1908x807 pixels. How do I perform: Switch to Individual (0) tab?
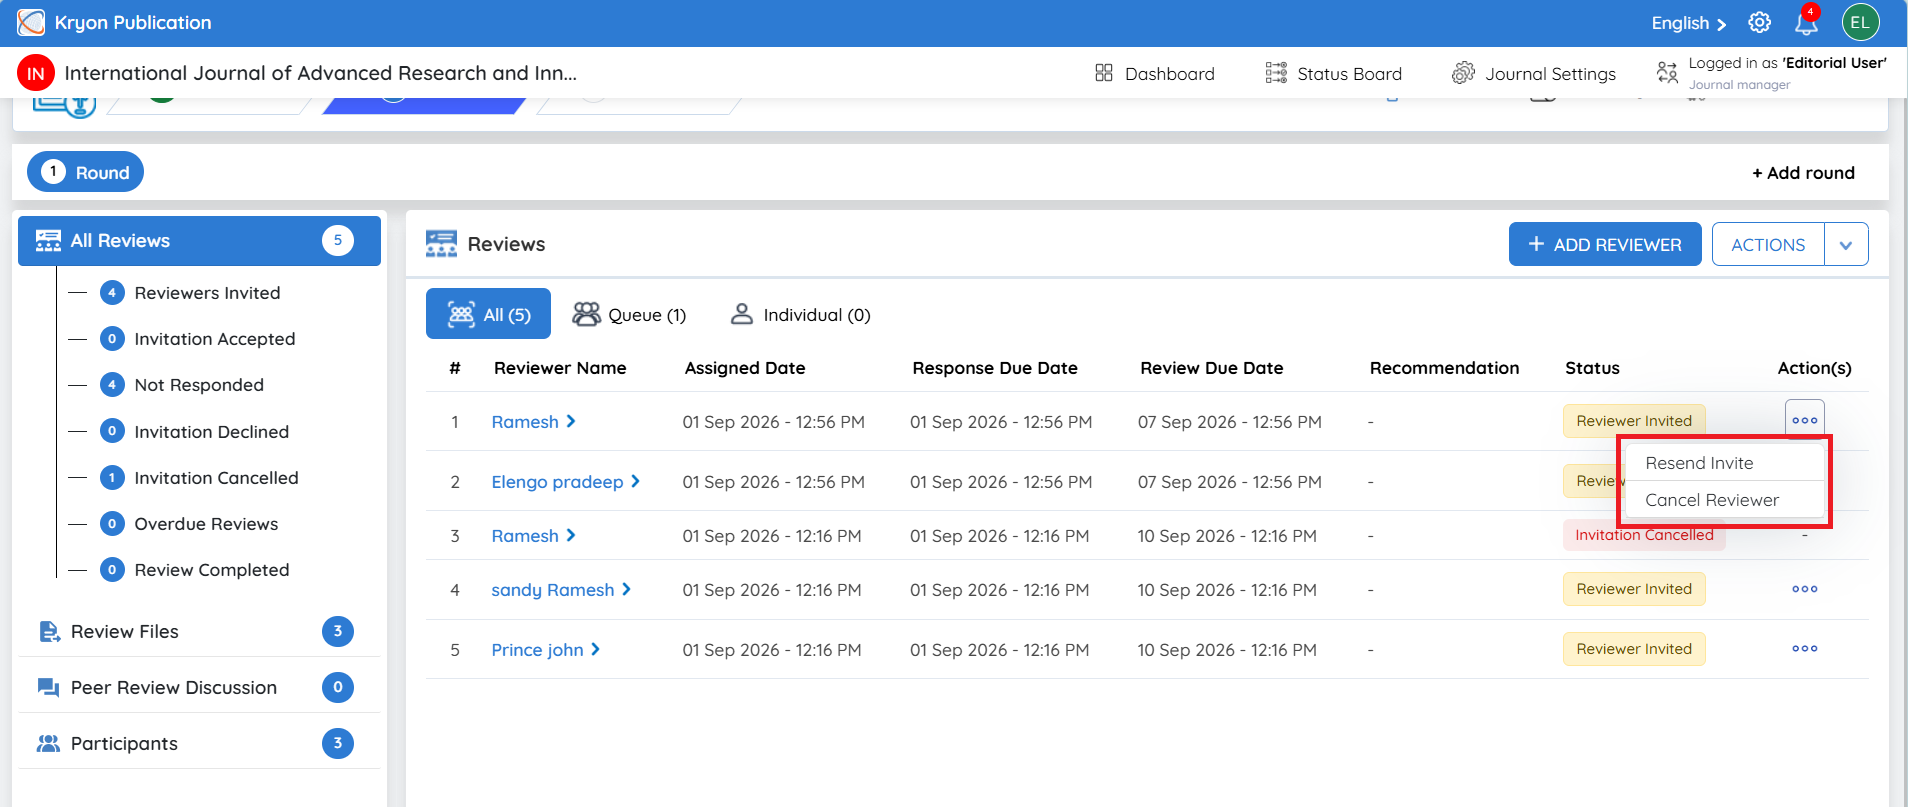(800, 315)
